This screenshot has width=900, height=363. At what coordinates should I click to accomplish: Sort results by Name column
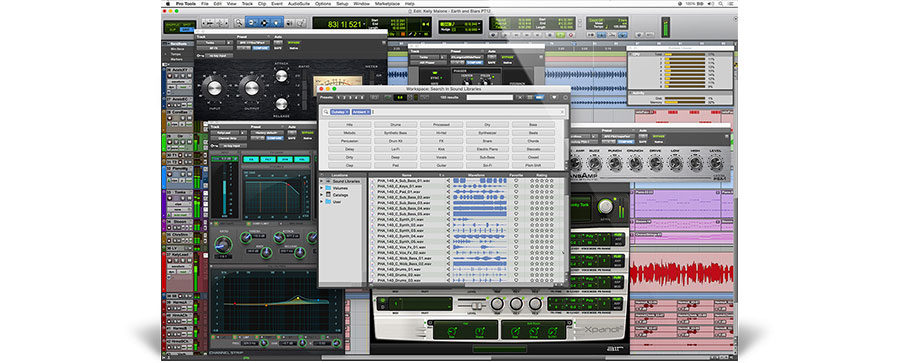(406, 175)
